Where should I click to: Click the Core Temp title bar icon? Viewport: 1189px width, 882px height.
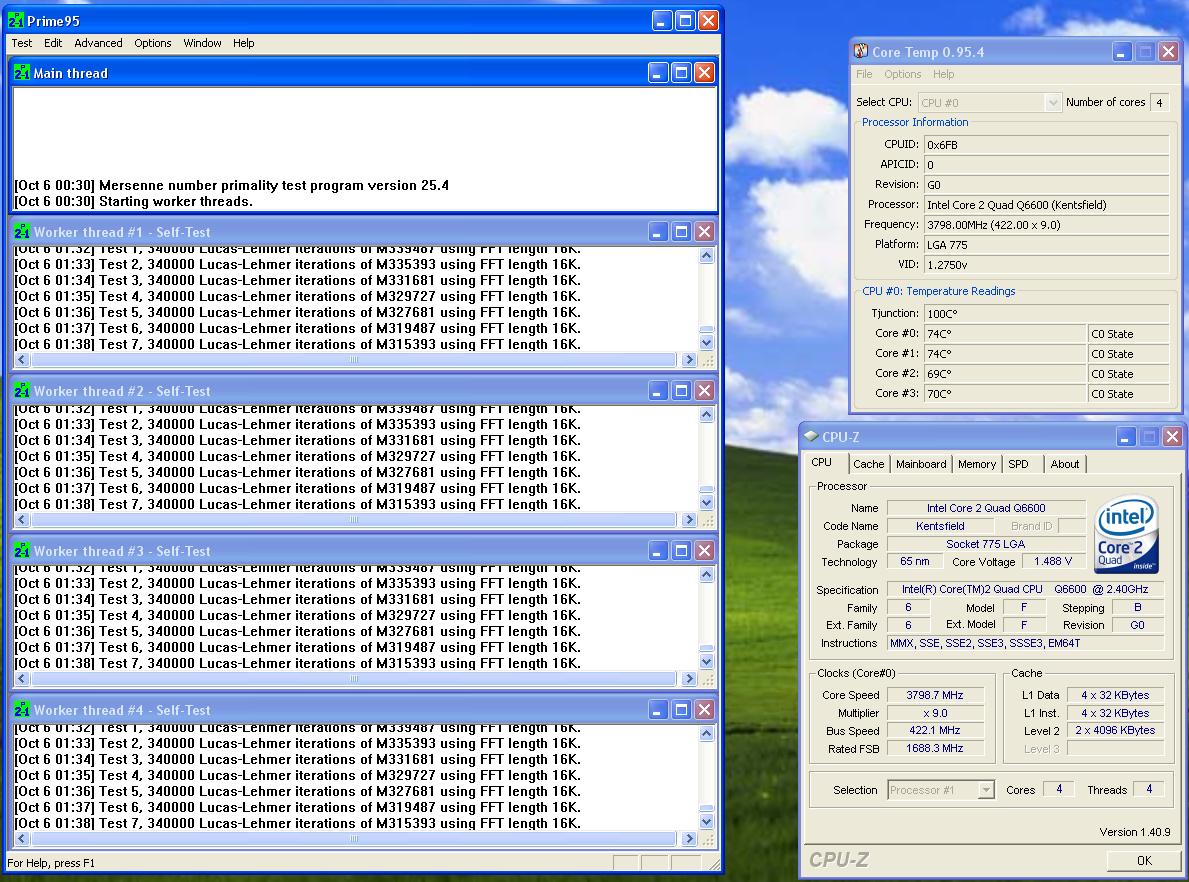pos(861,52)
